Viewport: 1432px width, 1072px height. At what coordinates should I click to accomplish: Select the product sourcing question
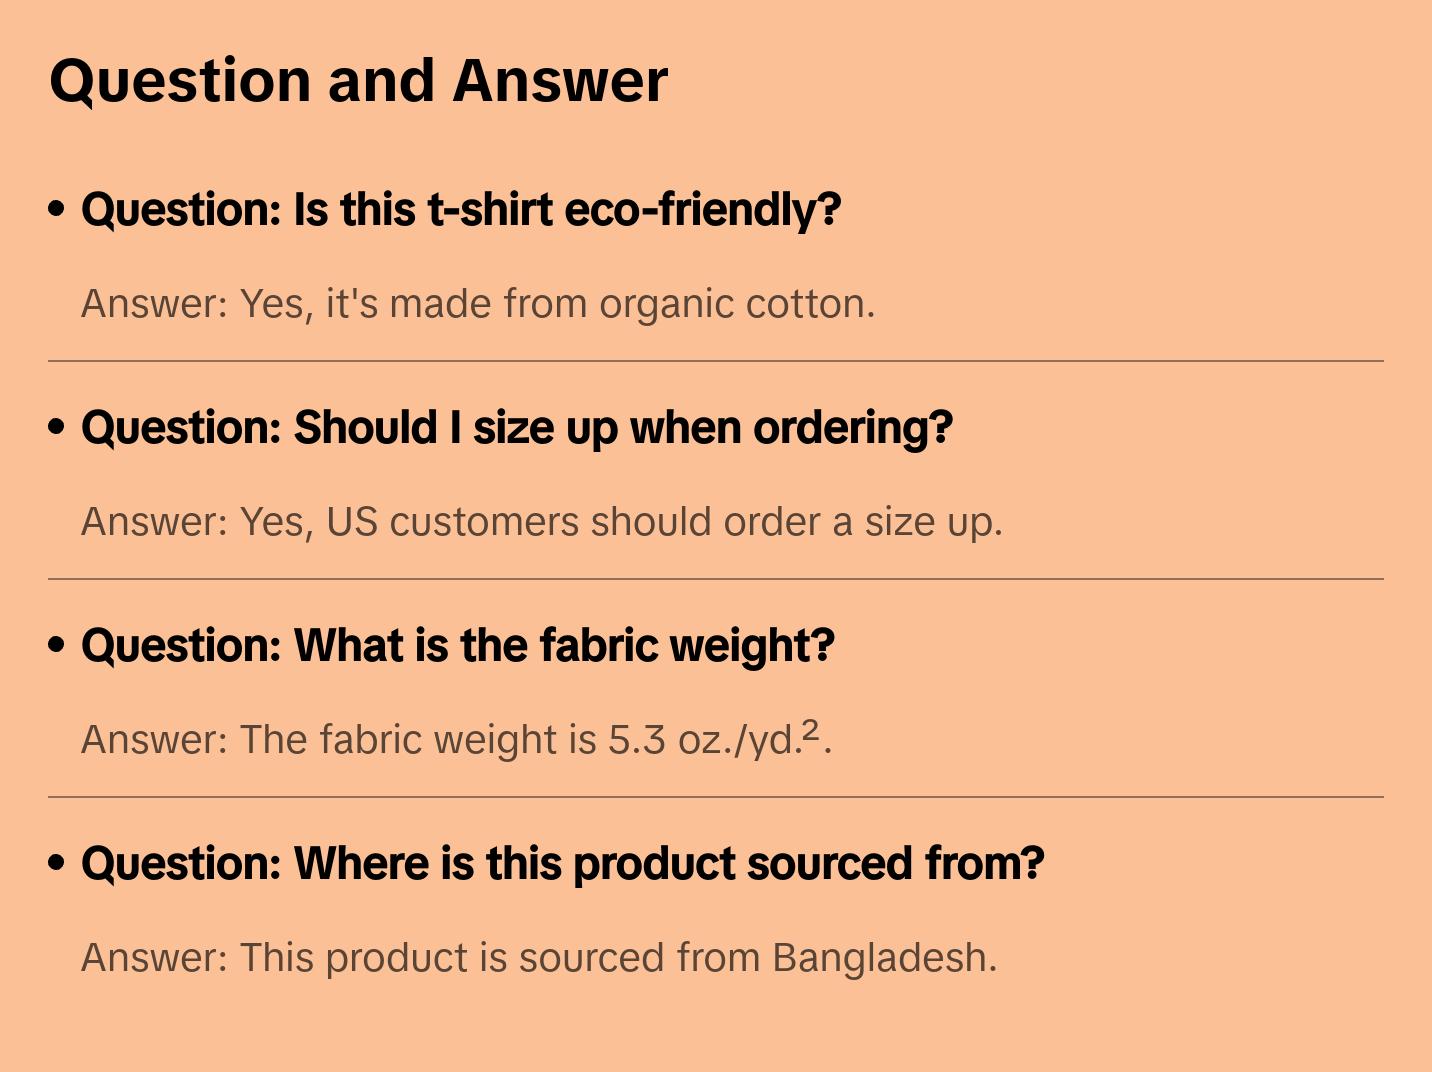[562, 864]
